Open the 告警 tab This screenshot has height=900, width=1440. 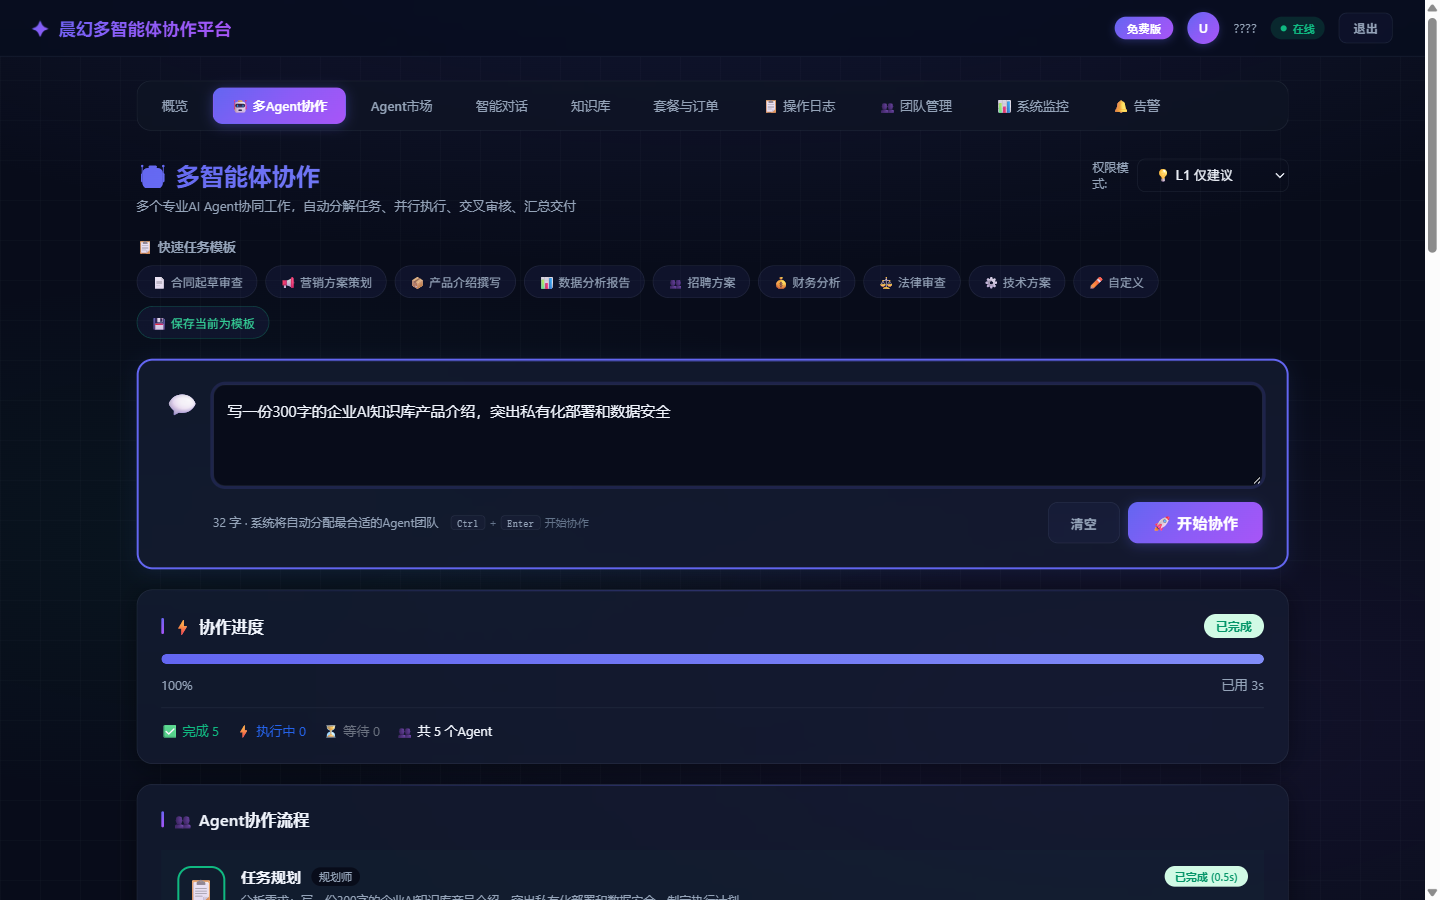click(1137, 106)
